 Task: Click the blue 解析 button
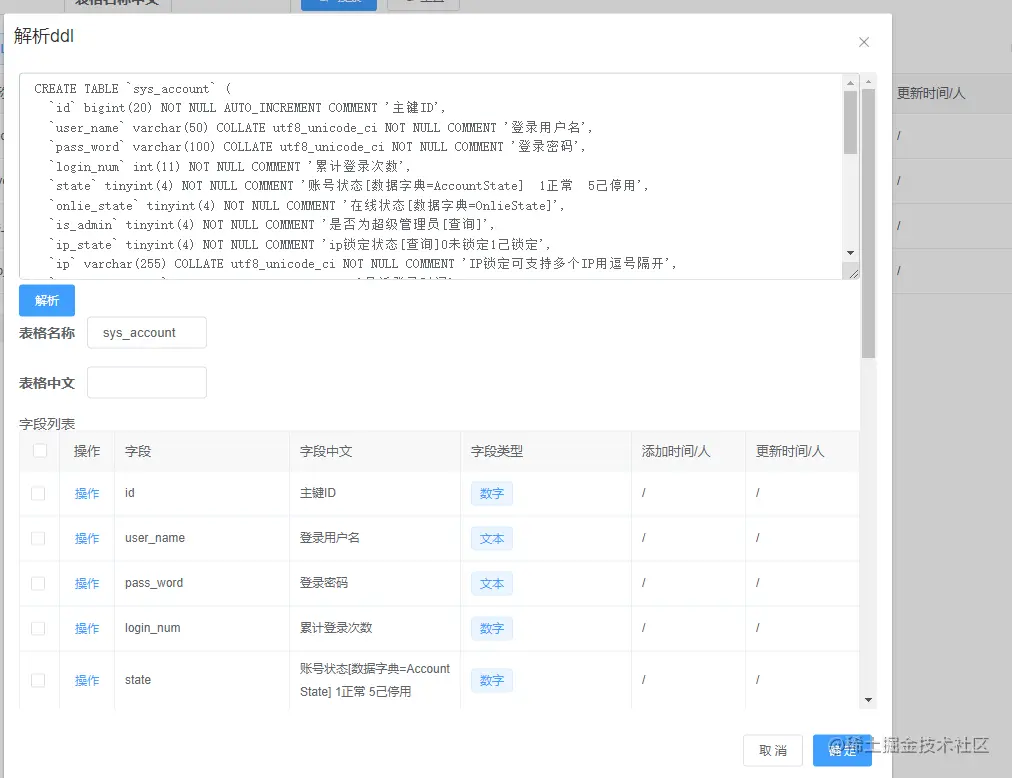click(x=46, y=300)
